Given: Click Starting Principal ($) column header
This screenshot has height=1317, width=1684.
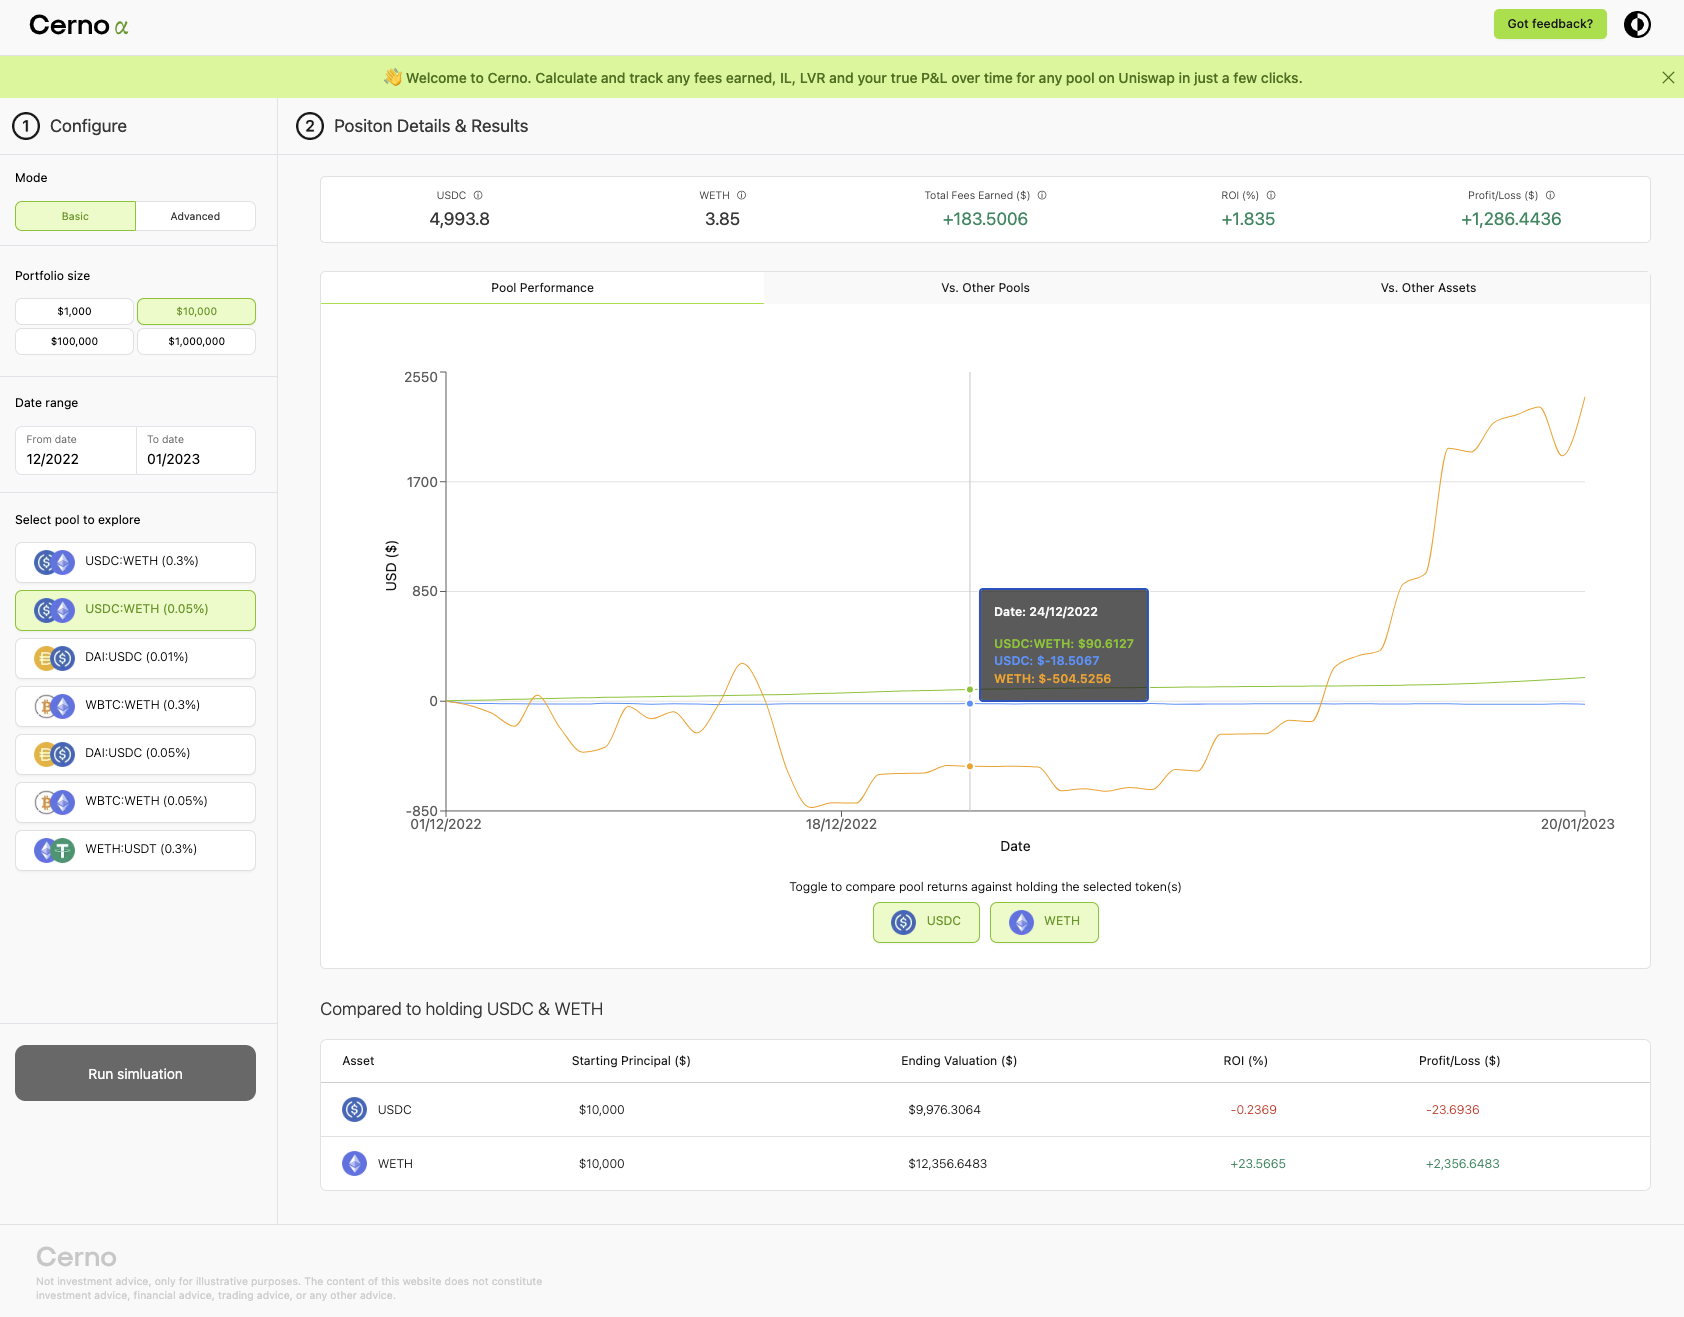Looking at the screenshot, I should point(631,1061).
